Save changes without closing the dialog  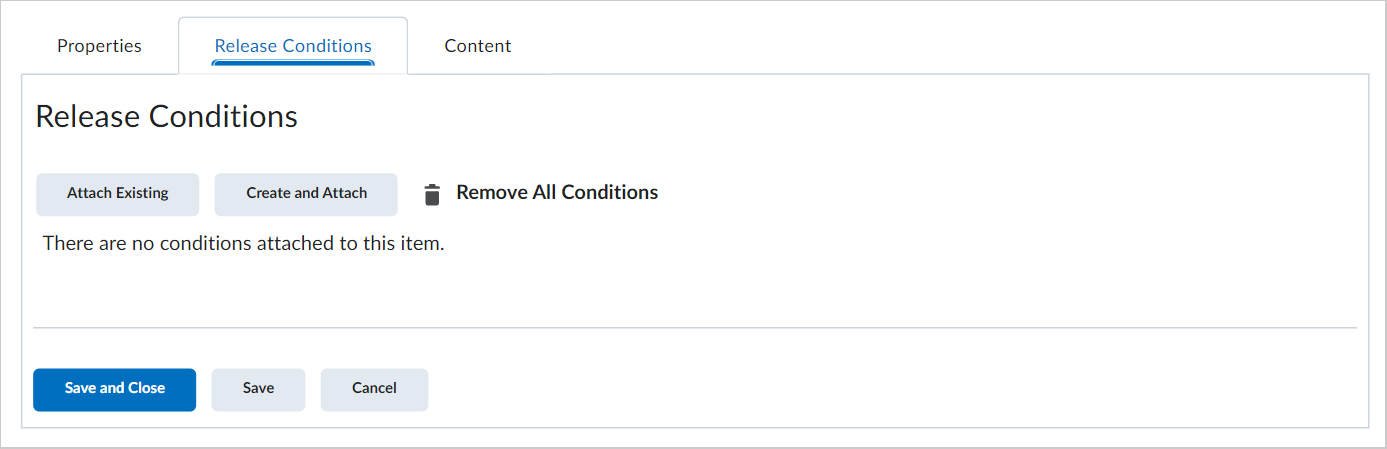tap(258, 389)
